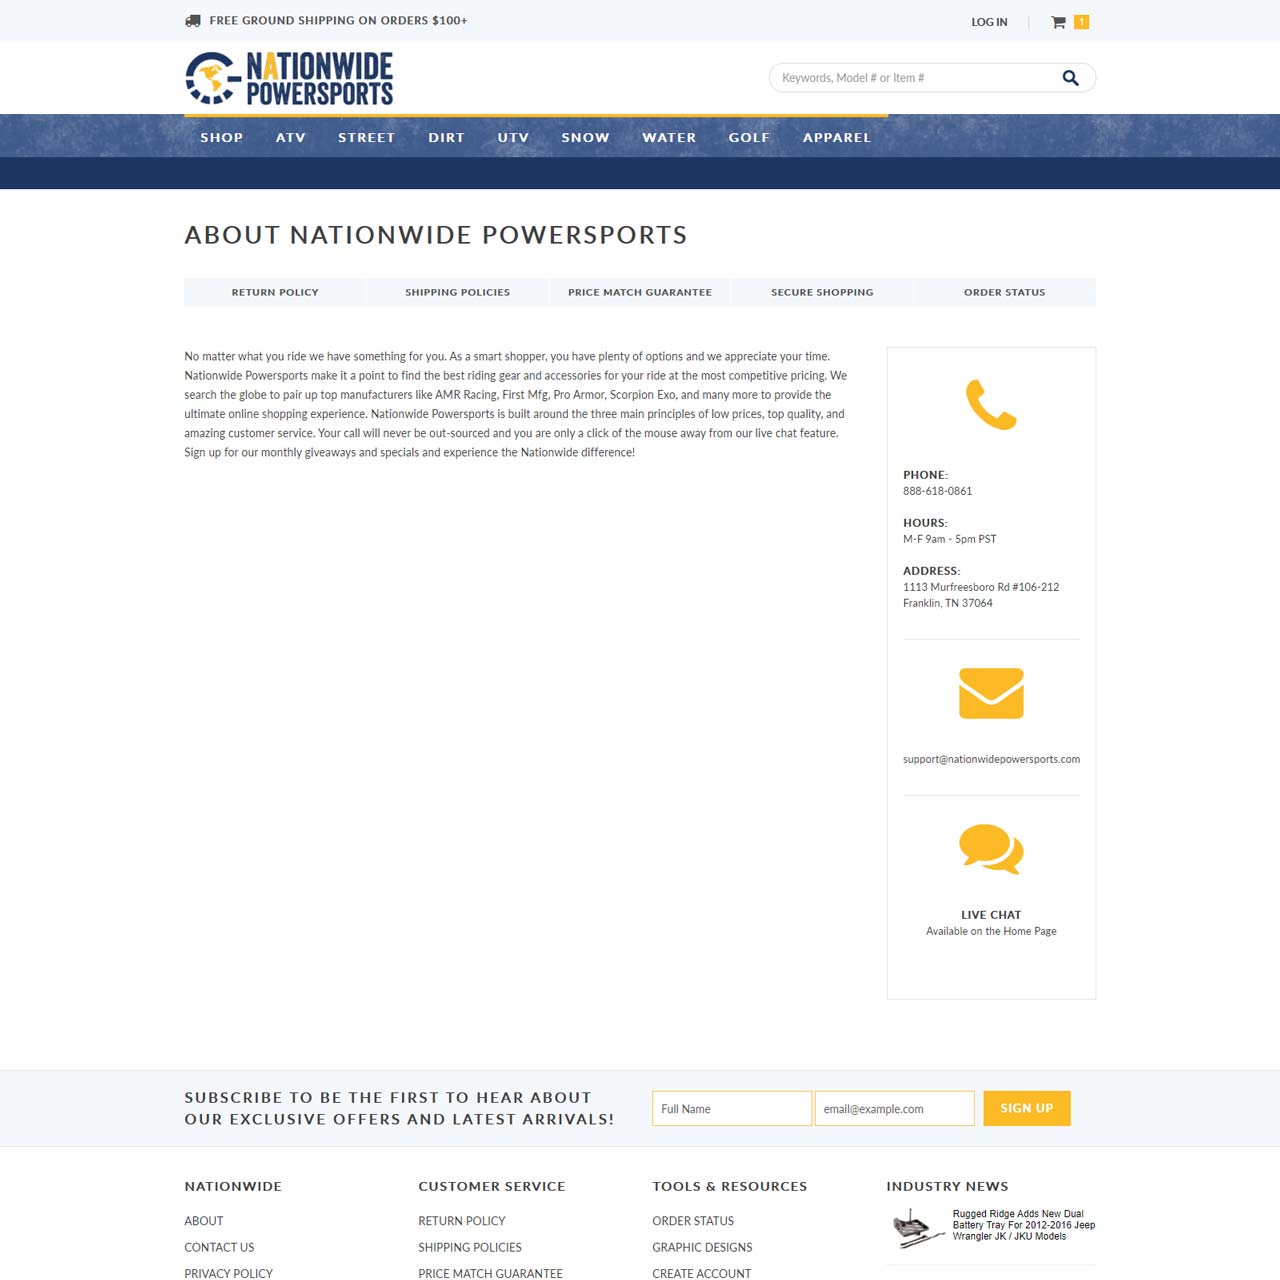Click the yellow phone icon
The height and width of the screenshot is (1280, 1280).
click(x=991, y=404)
